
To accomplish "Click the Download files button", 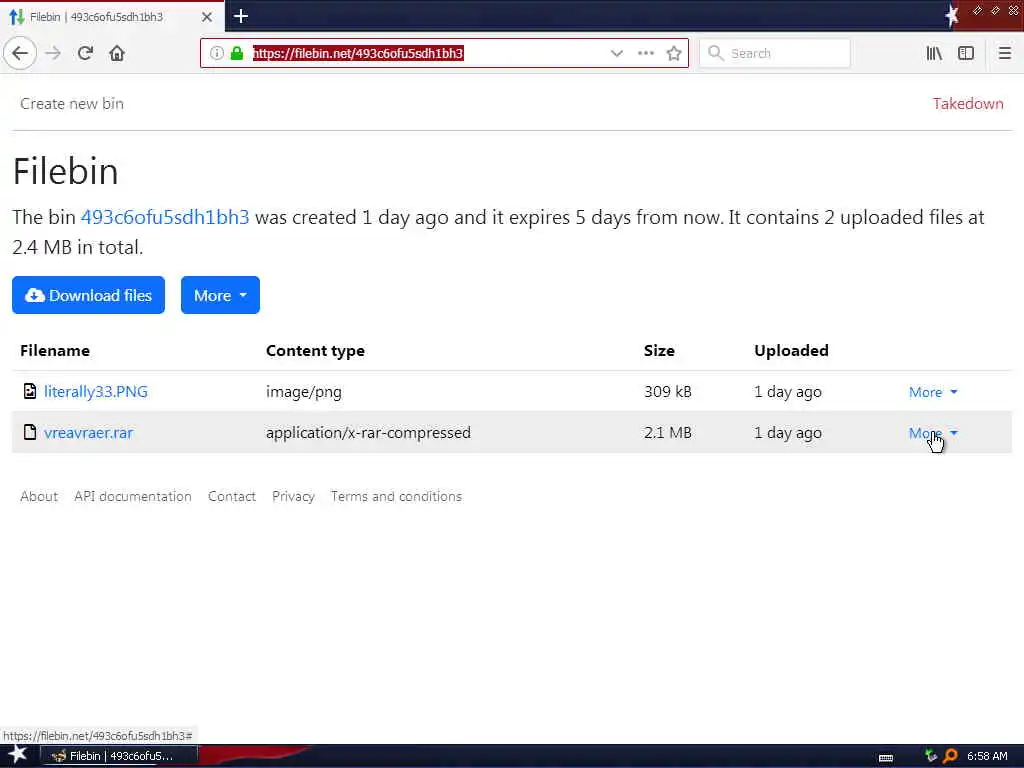I will [x=88, y=295].
